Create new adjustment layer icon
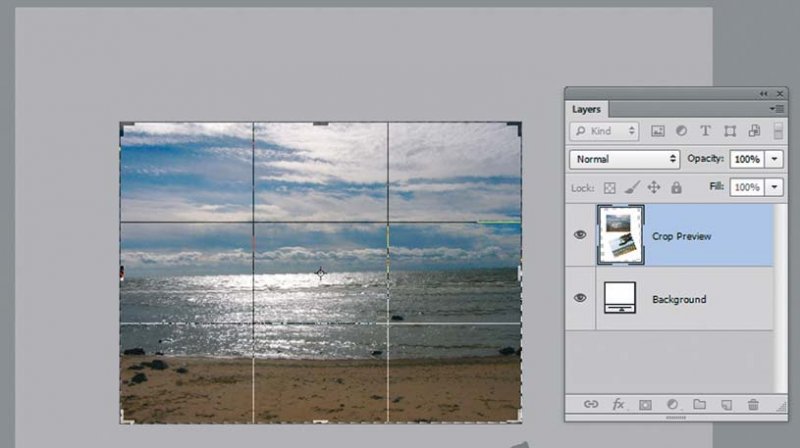Viewport: 800px width, 448px height. (x=672, y=404)
